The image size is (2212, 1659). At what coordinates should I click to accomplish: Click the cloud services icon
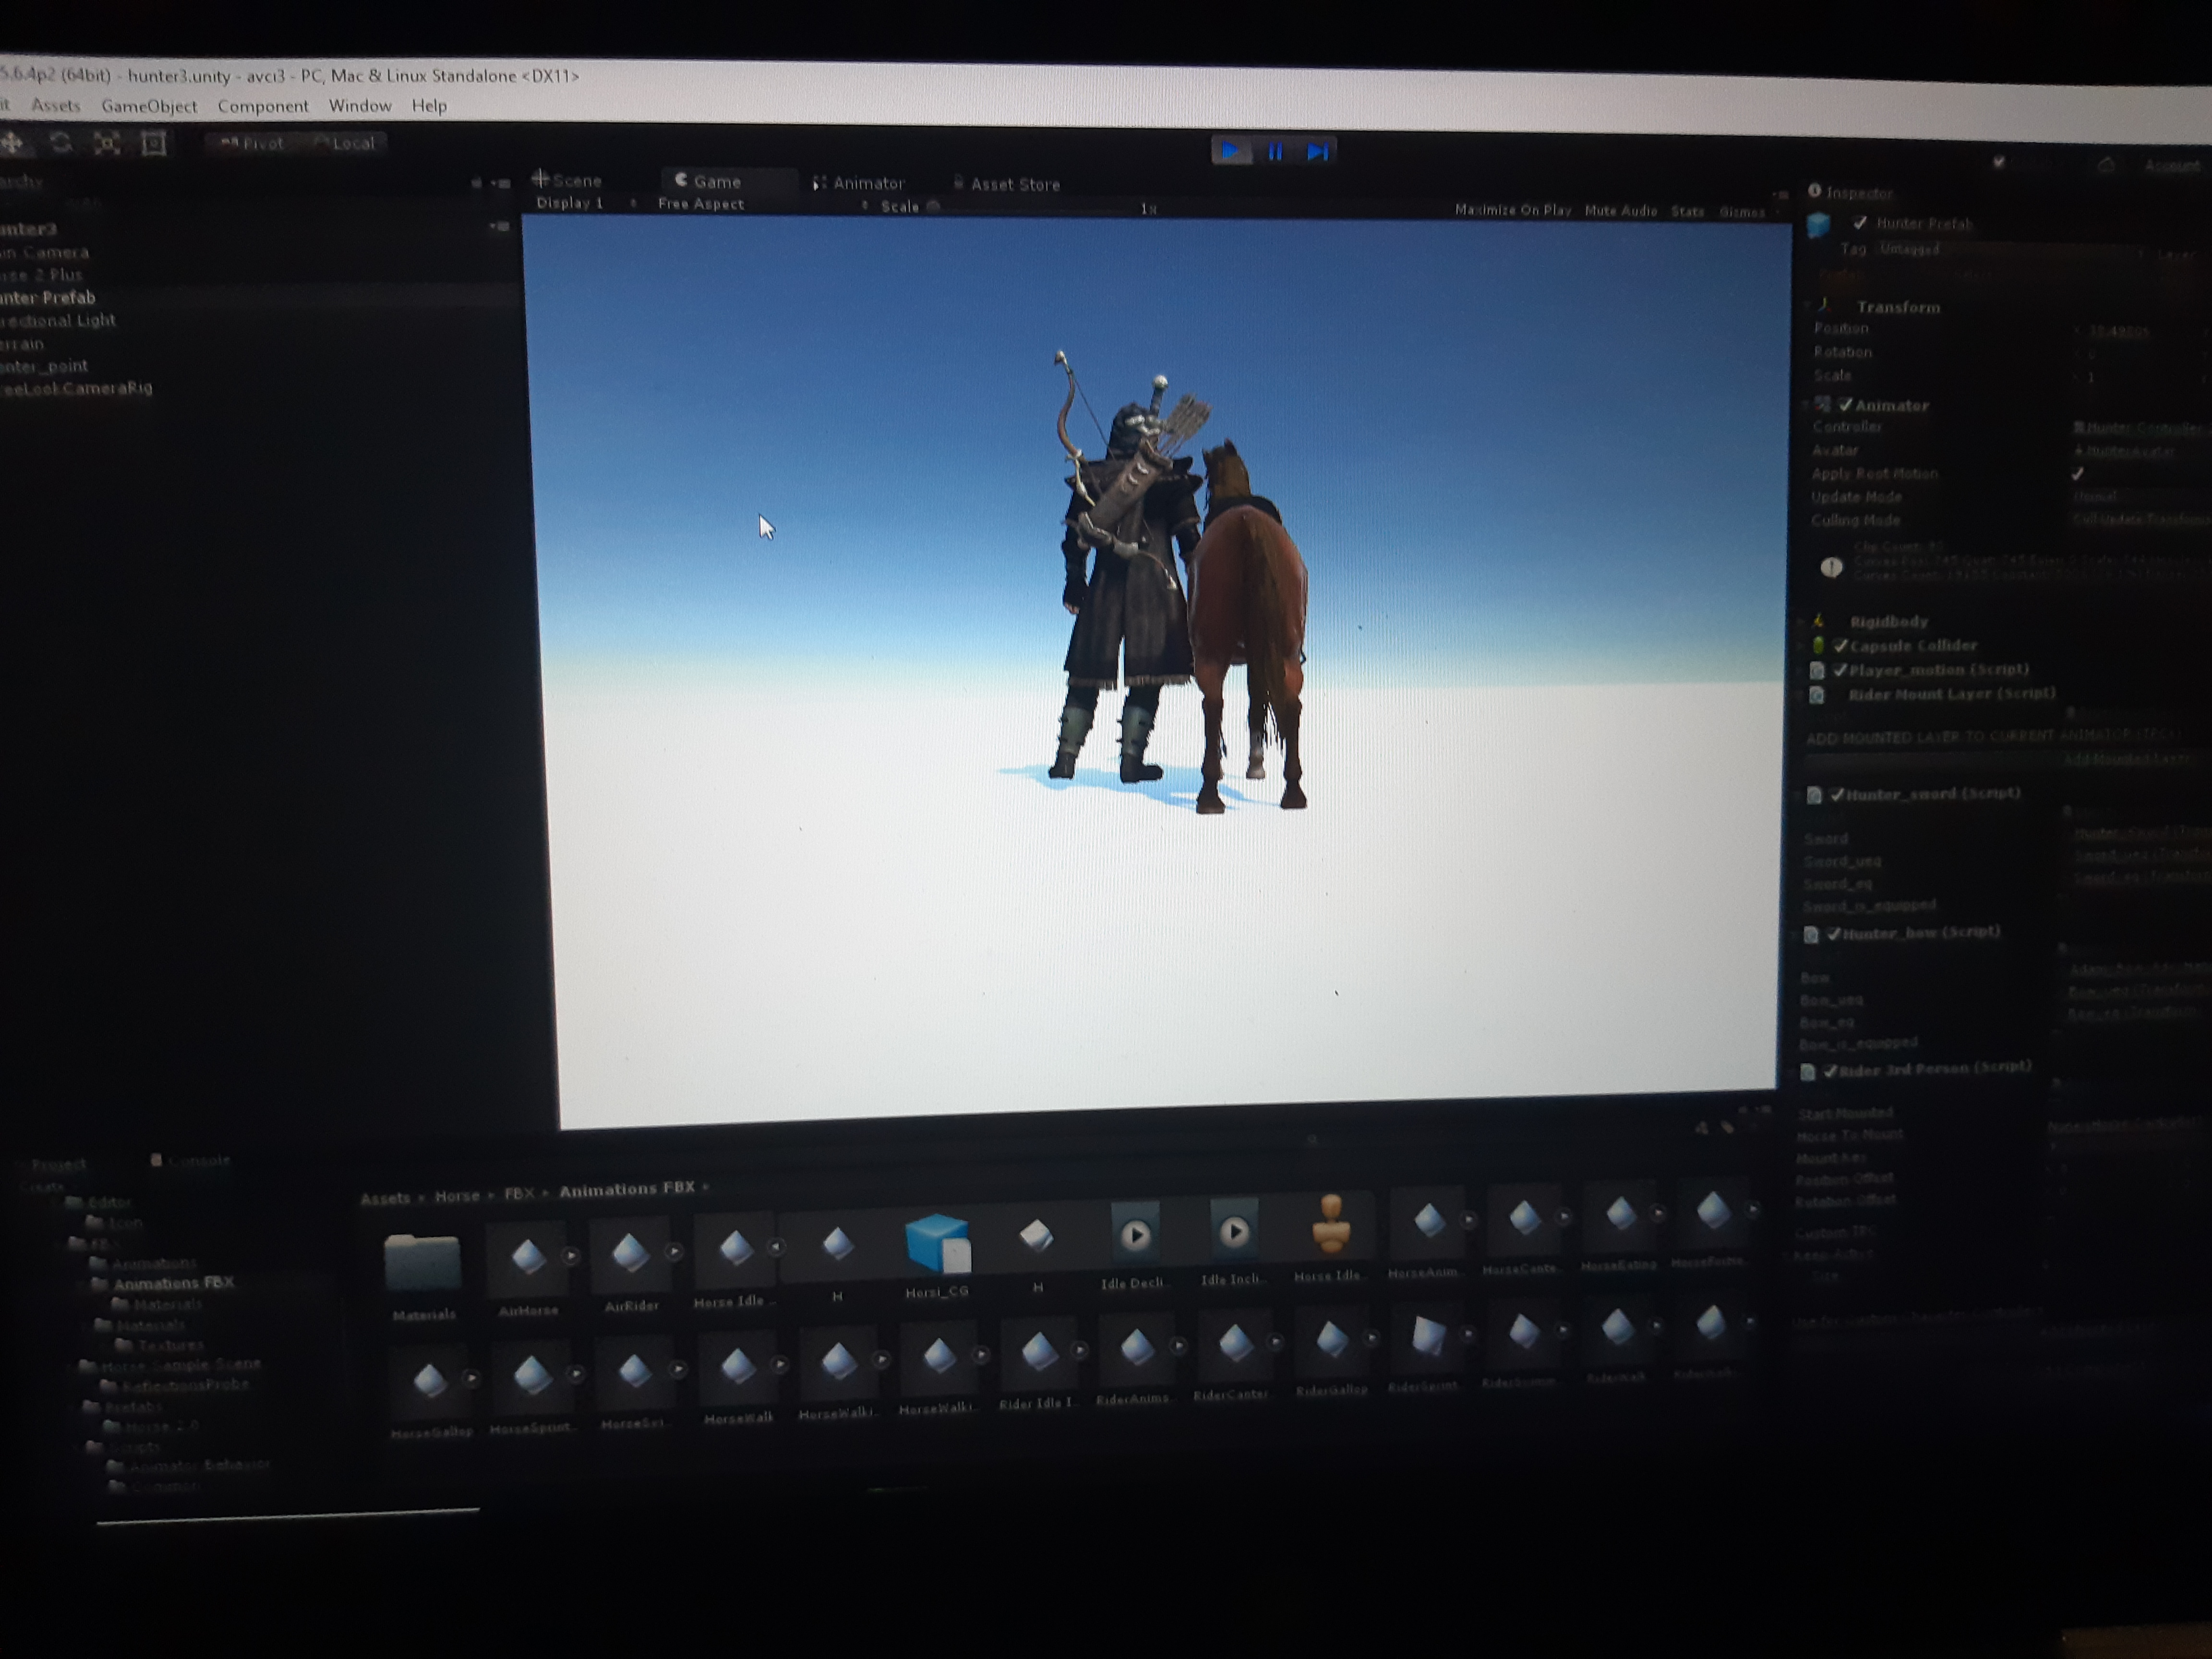pyautogui.click(x=2105, y=164)
